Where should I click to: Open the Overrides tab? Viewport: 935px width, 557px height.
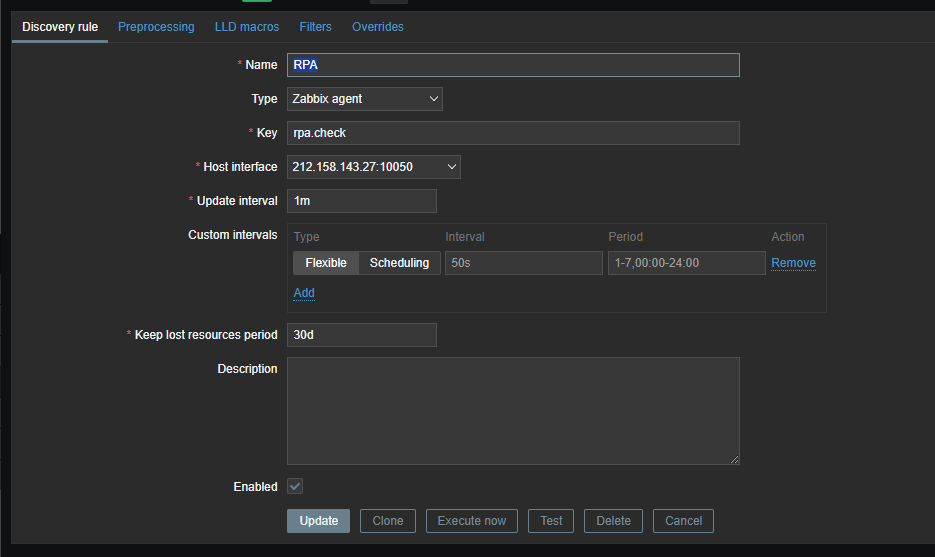click(x=377, y=27)
